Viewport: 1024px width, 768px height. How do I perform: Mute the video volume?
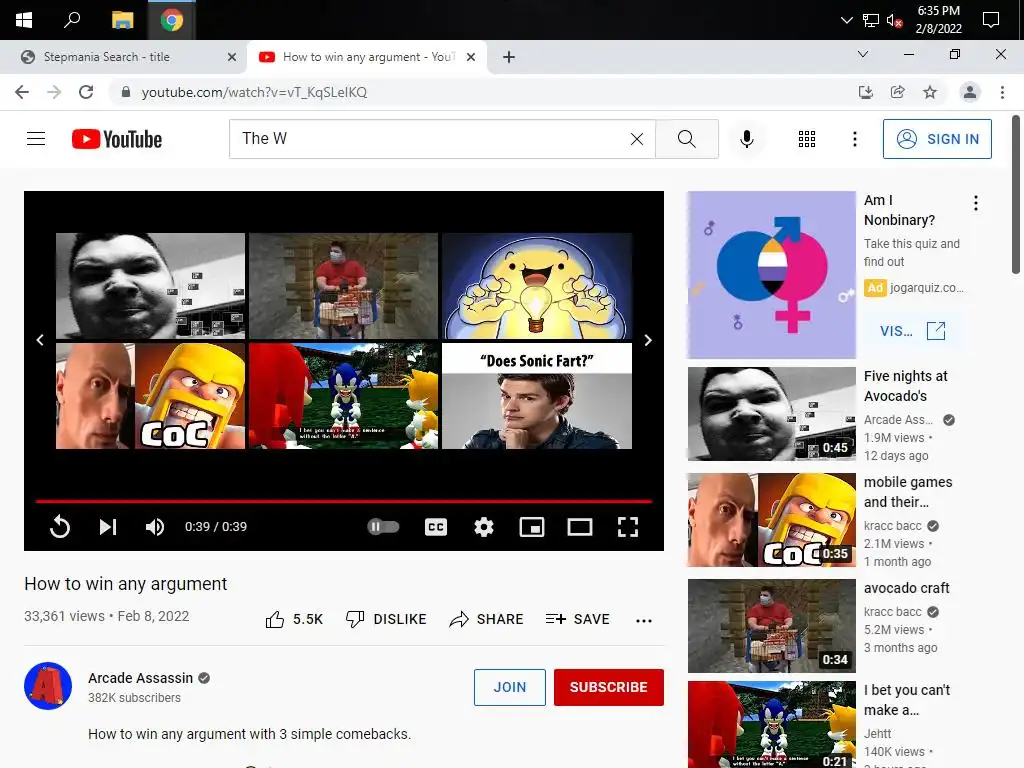pyautogui.click(x=155, y=526)
